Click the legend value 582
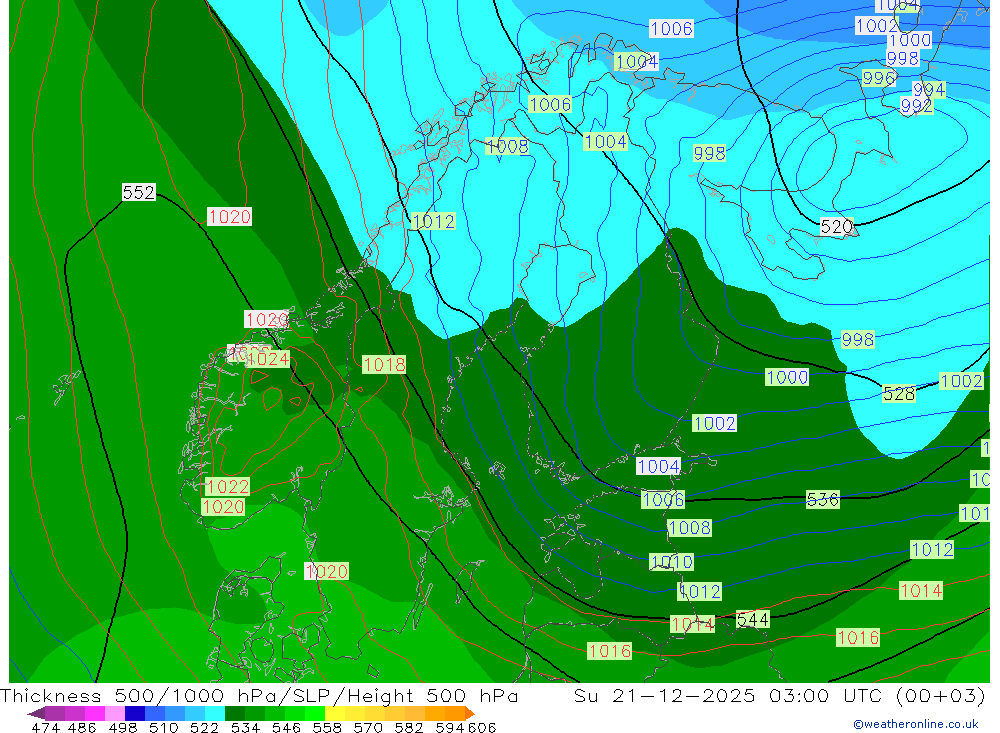Screen dimensions: 1000x733 pos(409,727)
